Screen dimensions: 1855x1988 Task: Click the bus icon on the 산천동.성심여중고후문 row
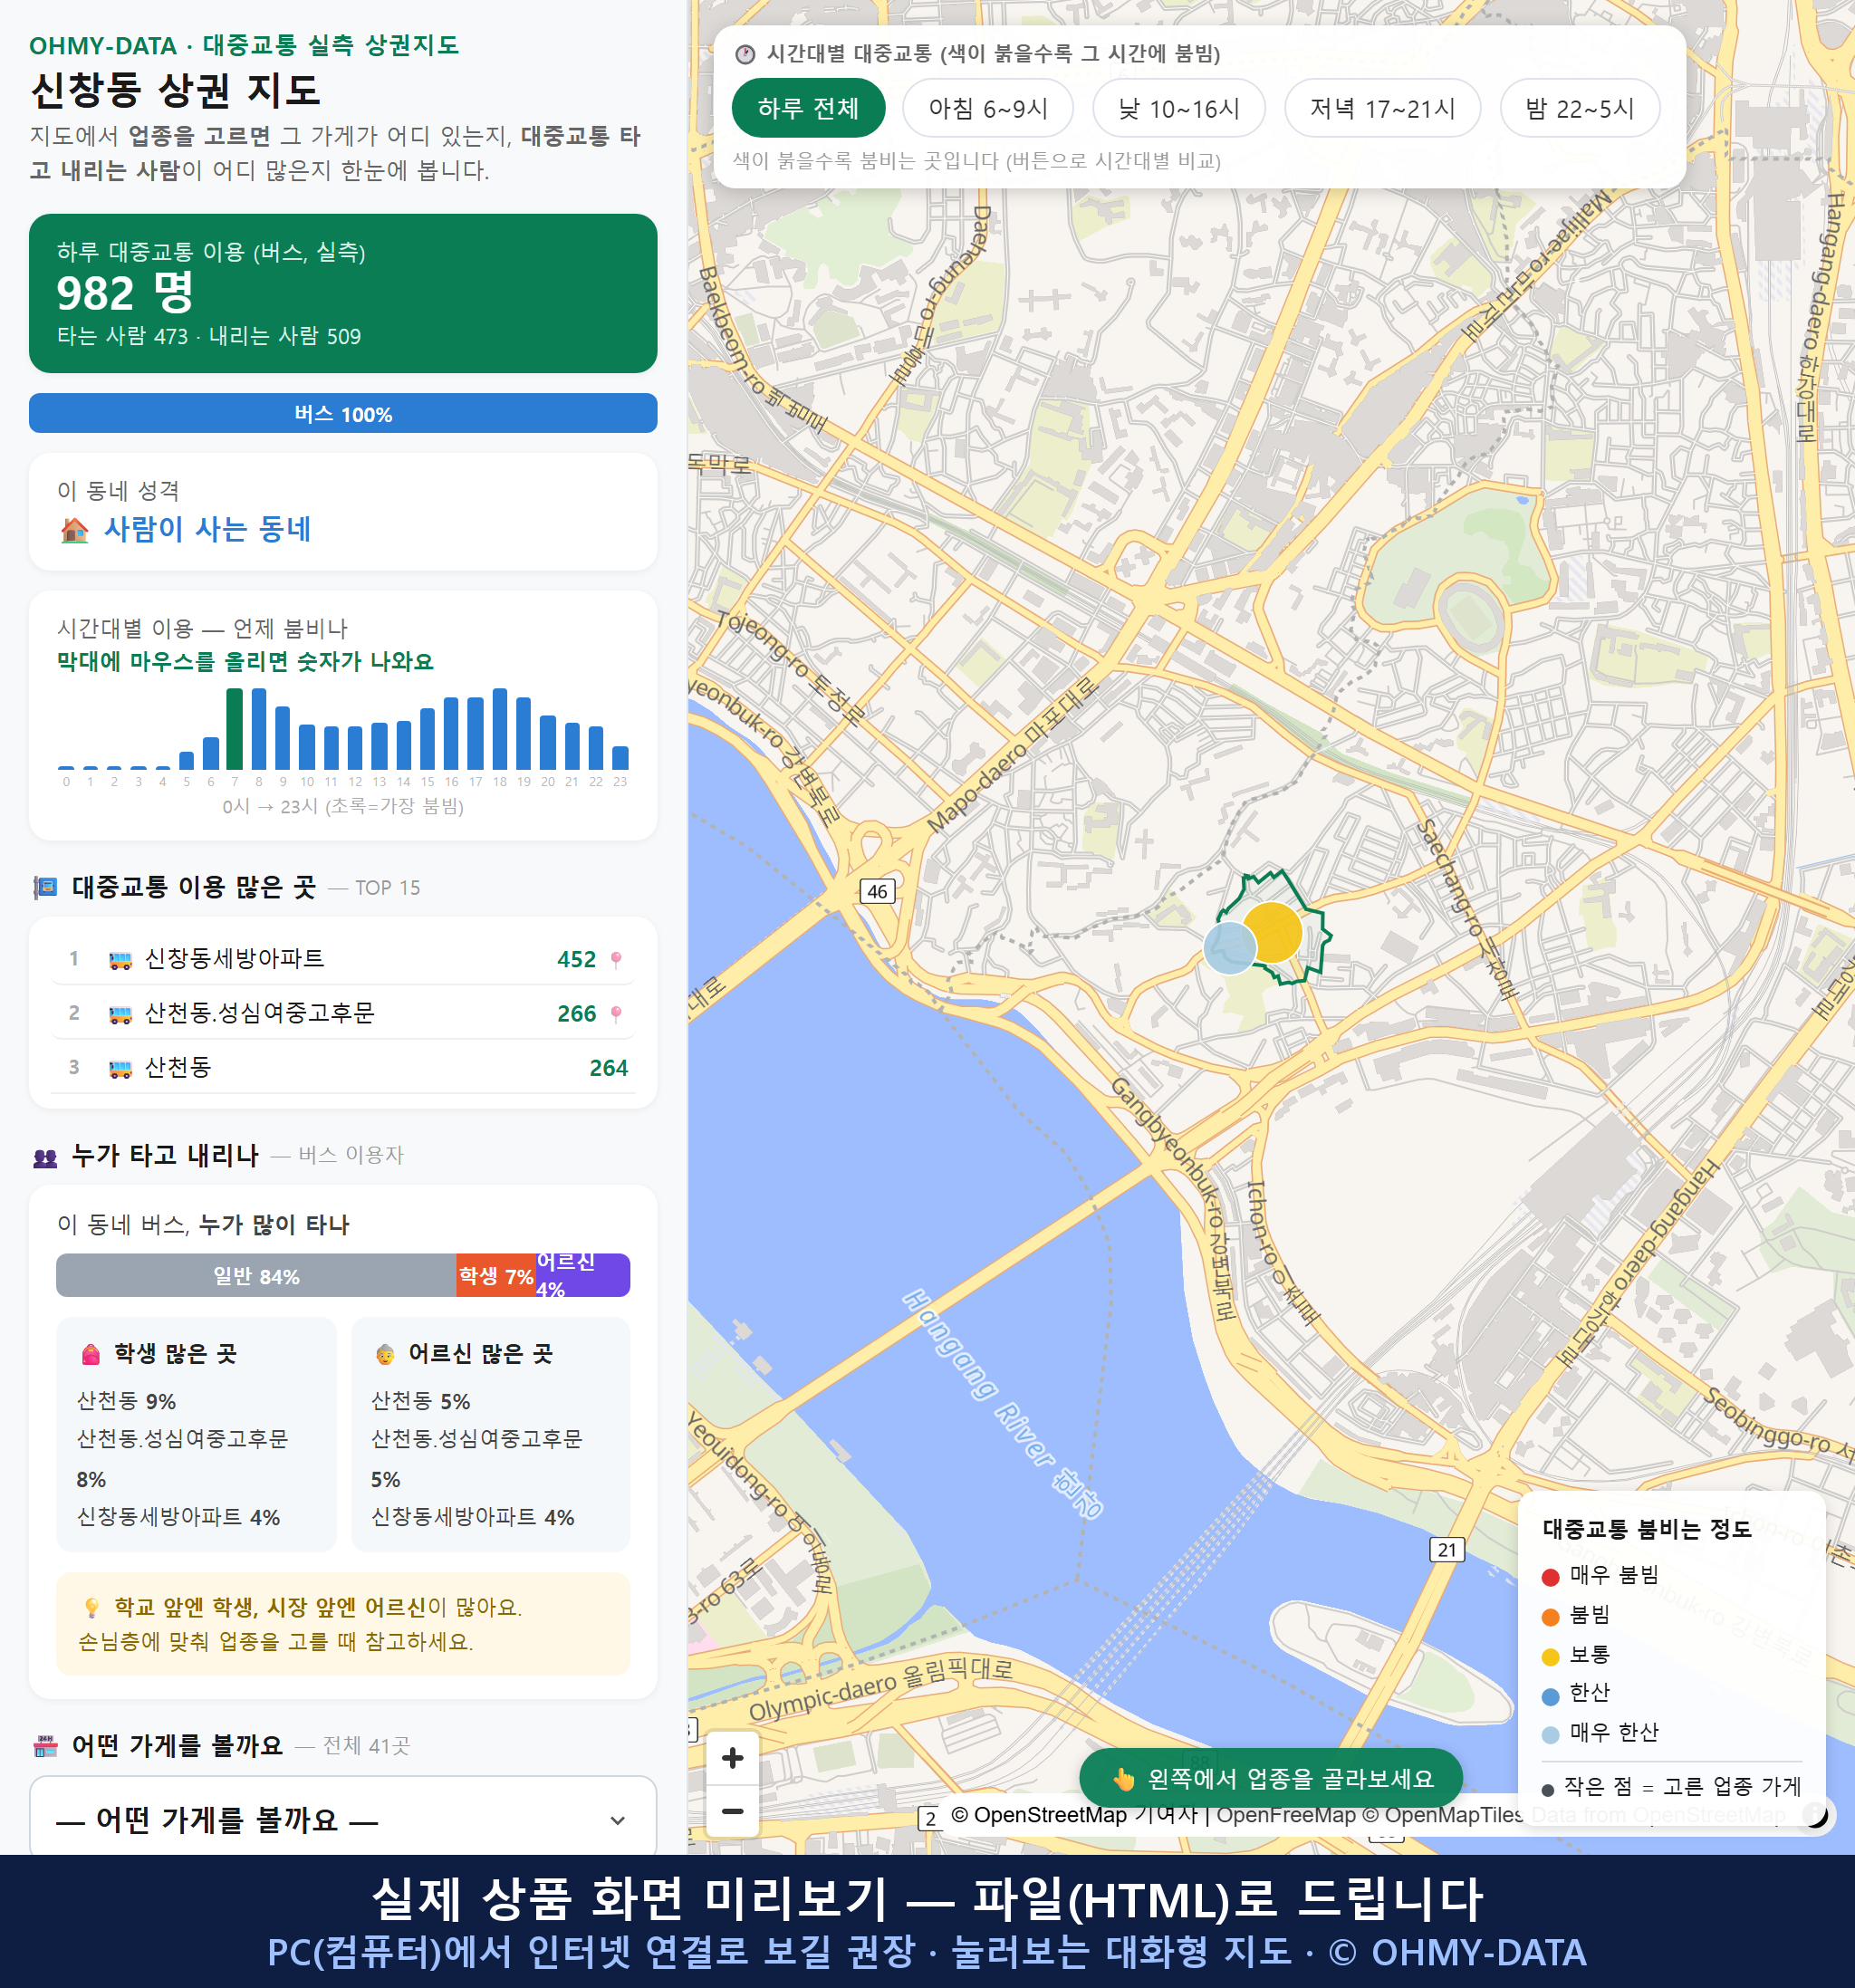coord(120,1015)
